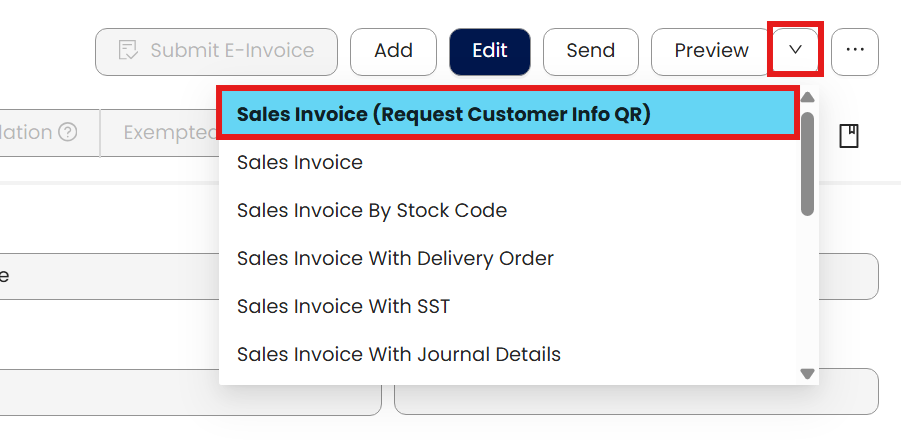Click the question mark help icon
The height and width of the screenshot is (441, 901).
click(x=68, y=133)
